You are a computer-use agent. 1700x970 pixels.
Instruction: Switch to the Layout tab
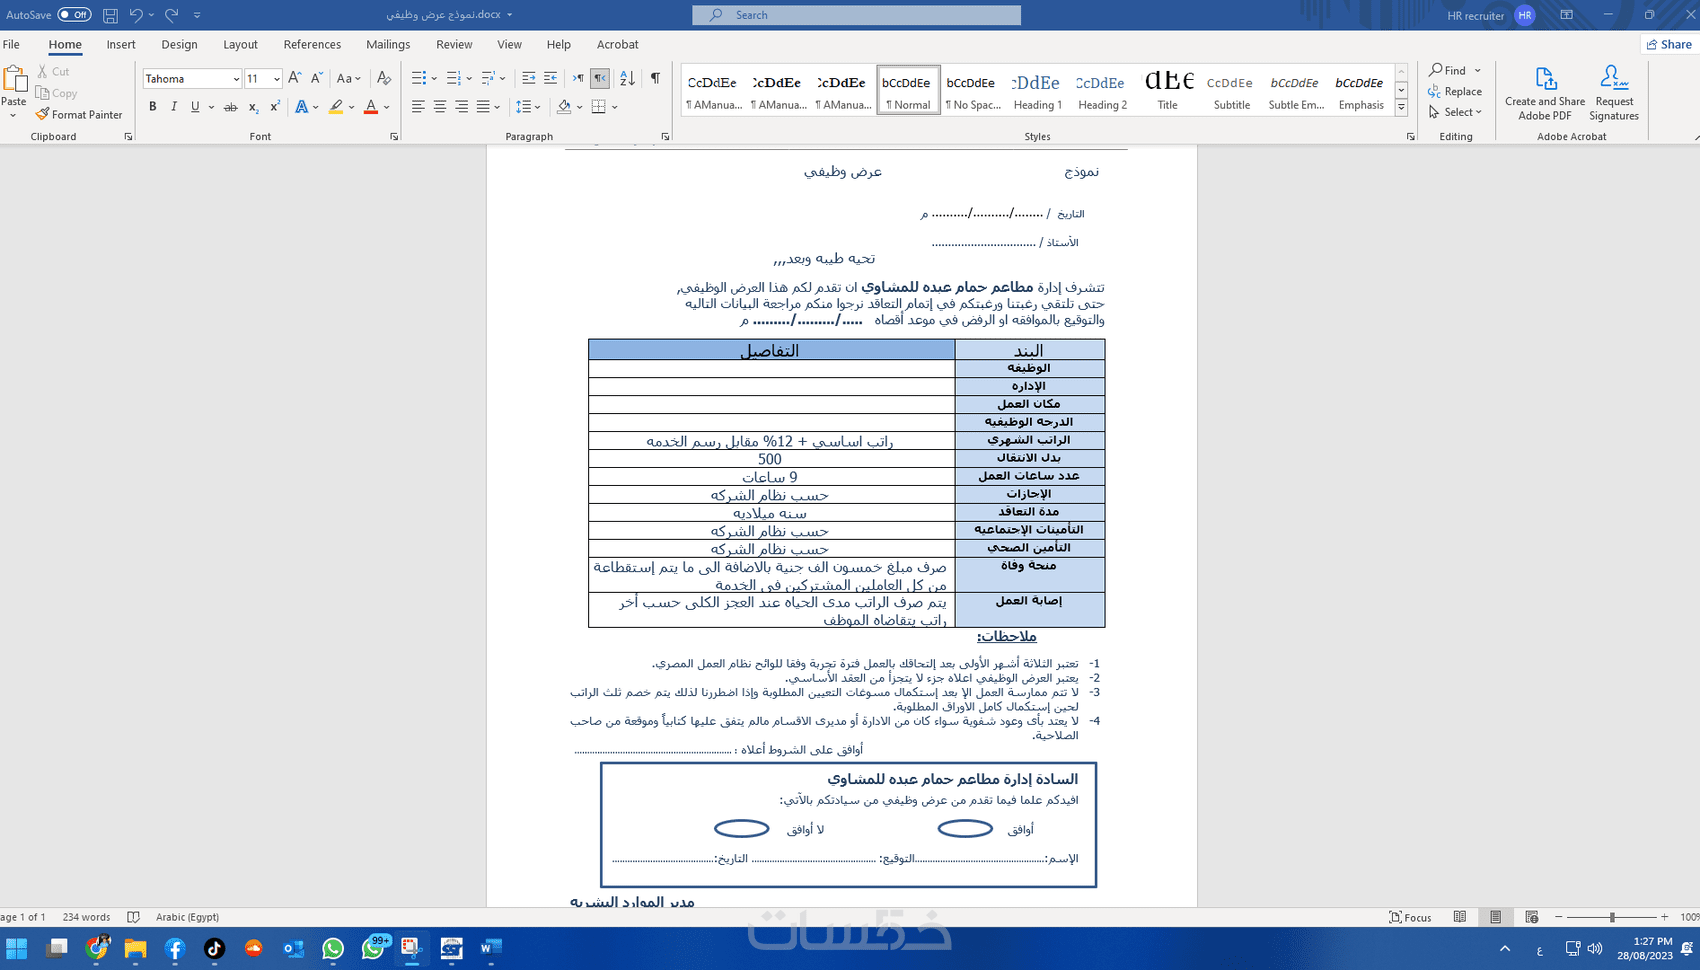(240, 44)
